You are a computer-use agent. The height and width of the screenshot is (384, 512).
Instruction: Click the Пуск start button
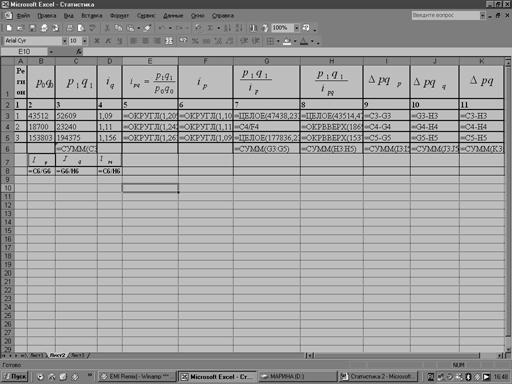tap(15, 377)
